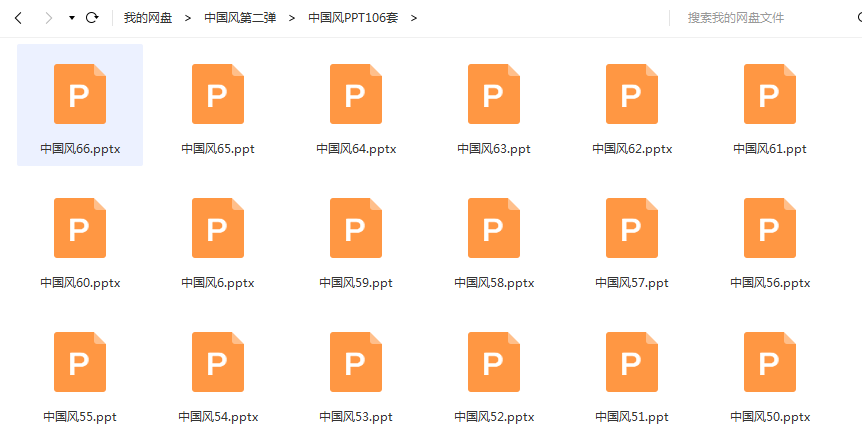Image resolution: width=862 pixels, height=445 pixels.
Task: Click the file name text 中国风66.pptx
Action: (80, 149)
